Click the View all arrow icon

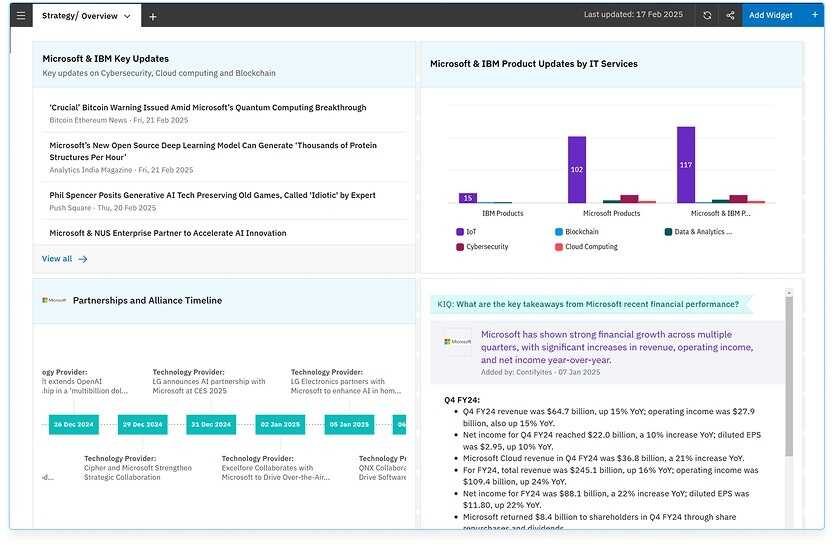pyautogui.click(x=83, y=259)
